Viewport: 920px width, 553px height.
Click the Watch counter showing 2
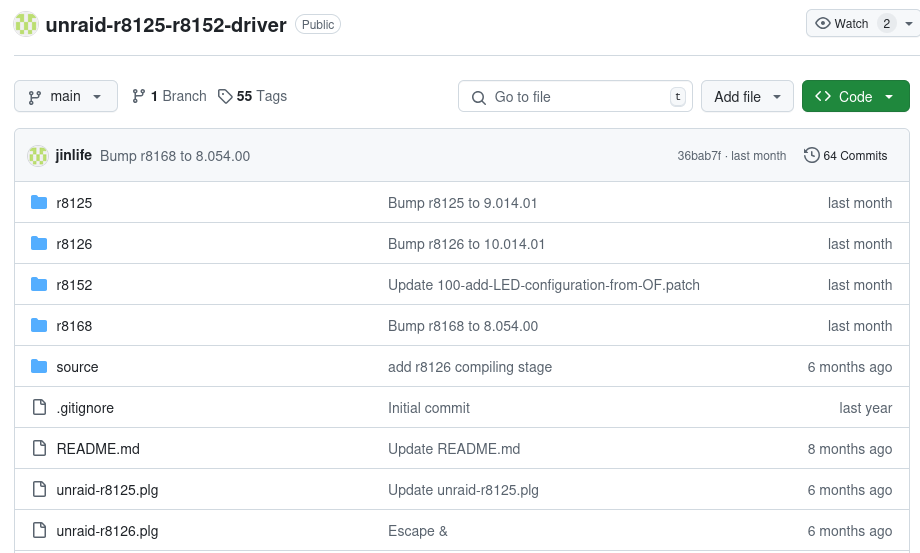coord(887,23)
